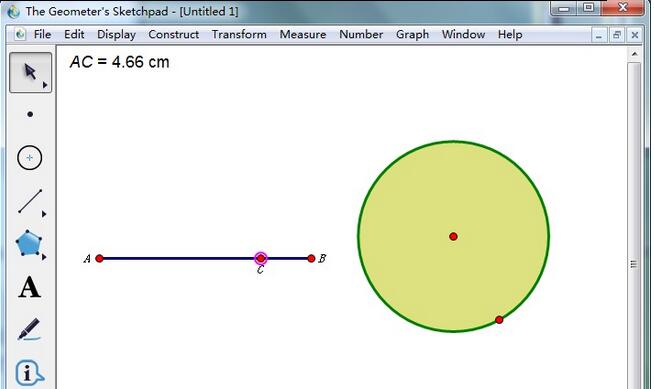Open the Transform menu

pyautogui.click(x=239, y=35)
